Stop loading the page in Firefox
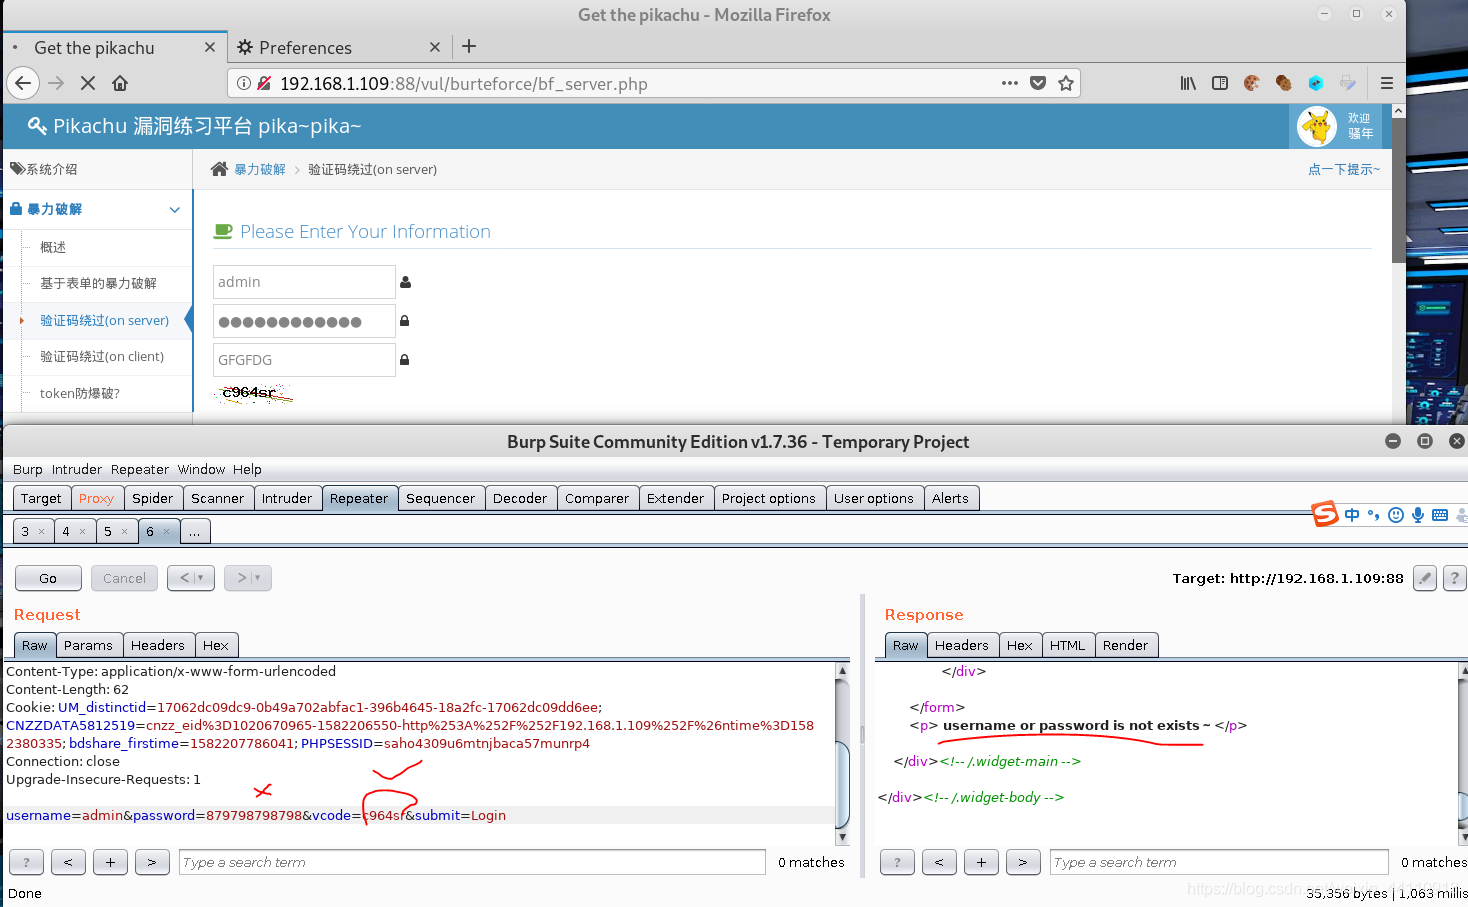 88,83
